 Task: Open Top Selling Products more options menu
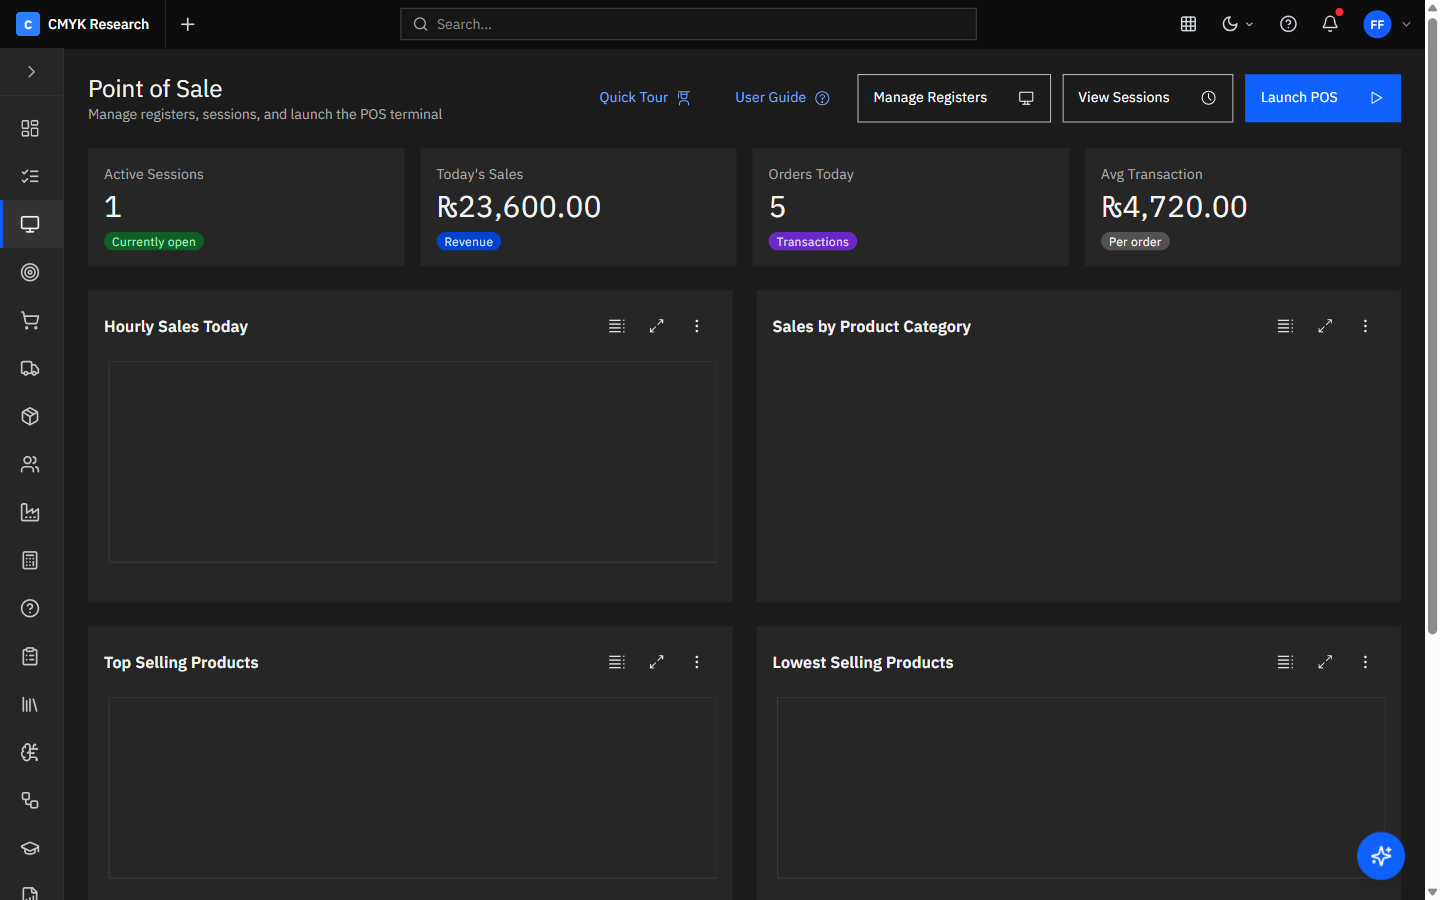coord(697,662)
